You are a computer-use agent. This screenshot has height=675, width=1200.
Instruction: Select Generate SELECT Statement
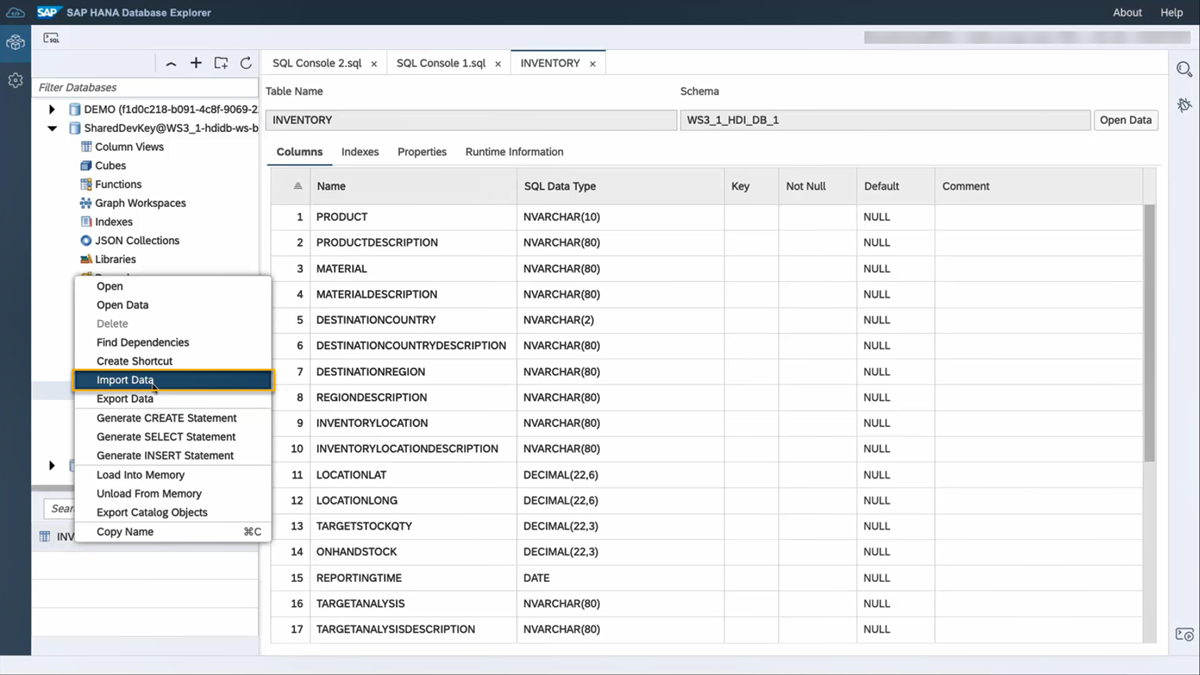[x=172, y=437]
